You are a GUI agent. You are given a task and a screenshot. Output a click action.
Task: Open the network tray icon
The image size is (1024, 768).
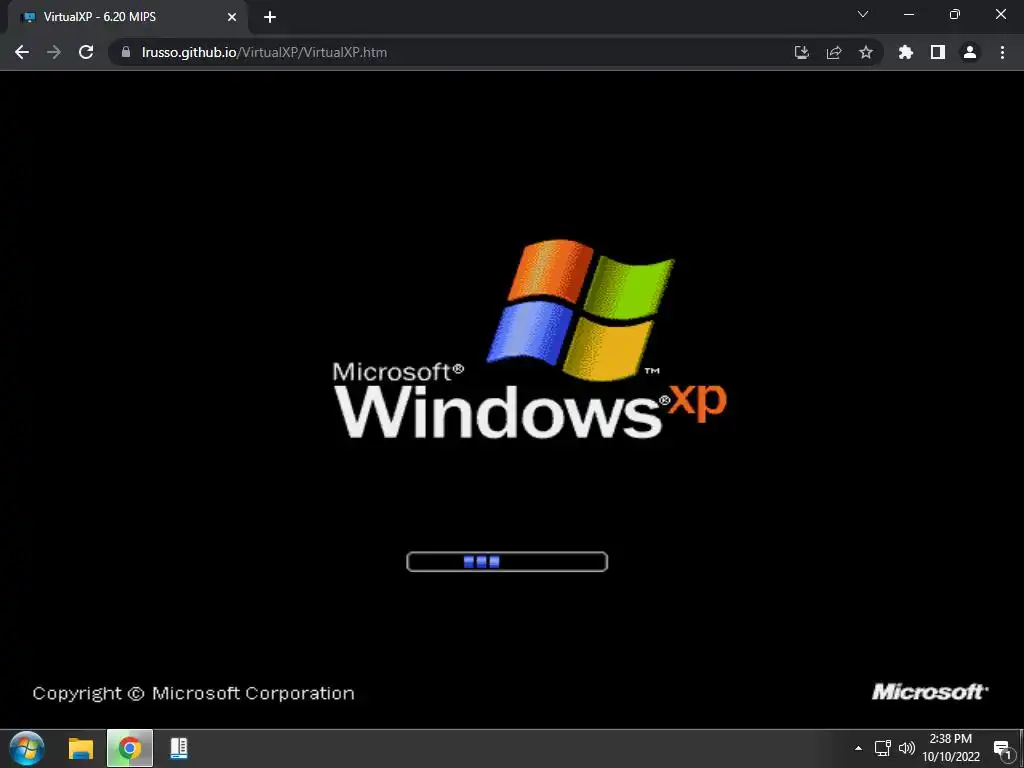pos(882,748)
